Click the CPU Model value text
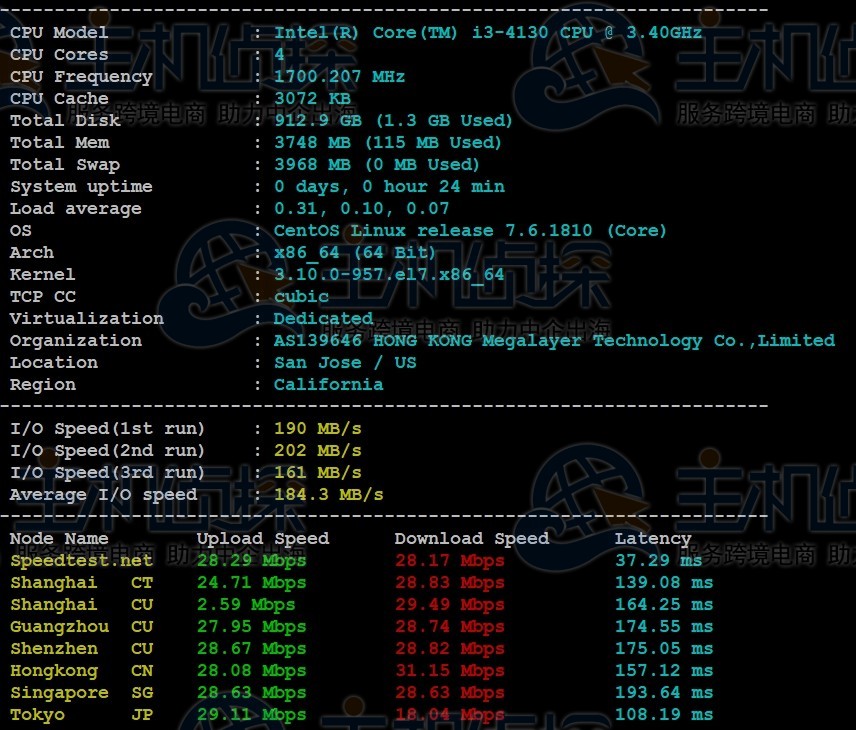 coord(488,33)
